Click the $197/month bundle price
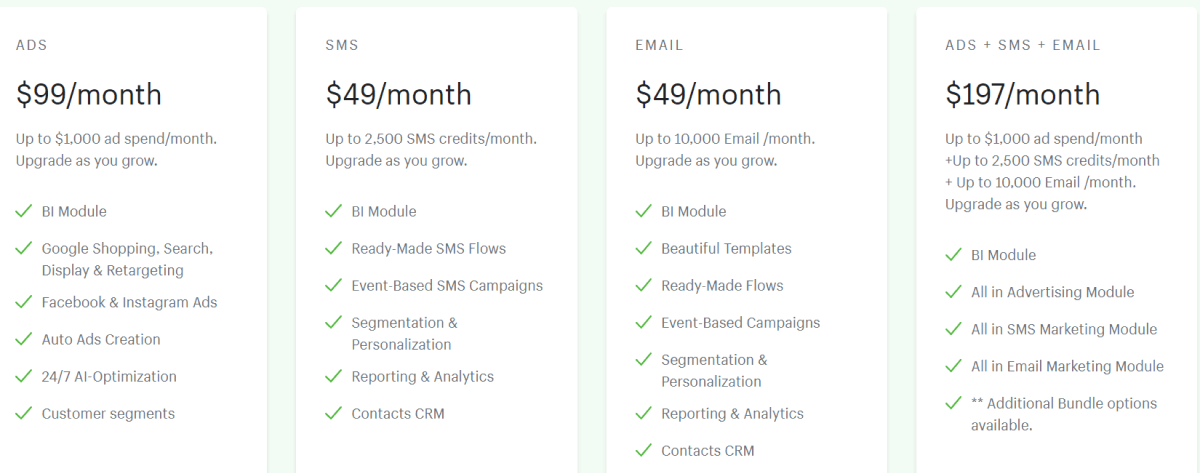The width and height of the screenshot is (1200, 473). point(1022,95)
